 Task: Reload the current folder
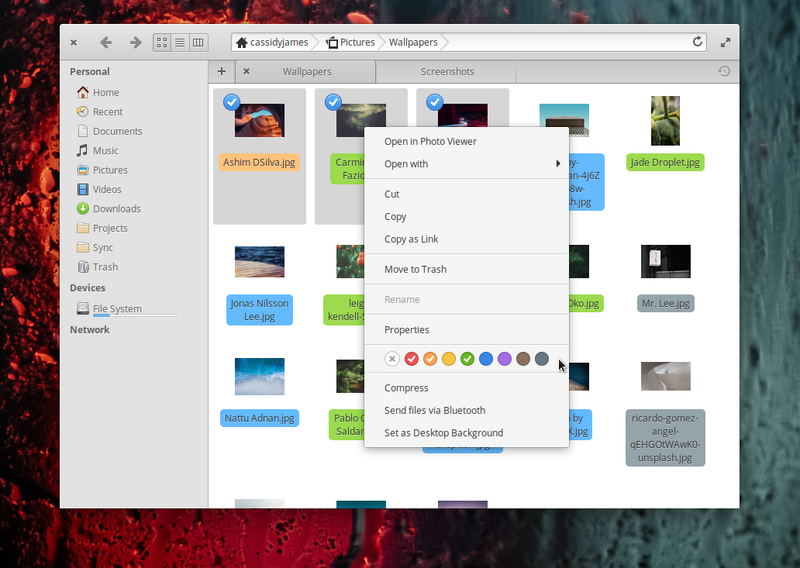[x=697, y=42]
